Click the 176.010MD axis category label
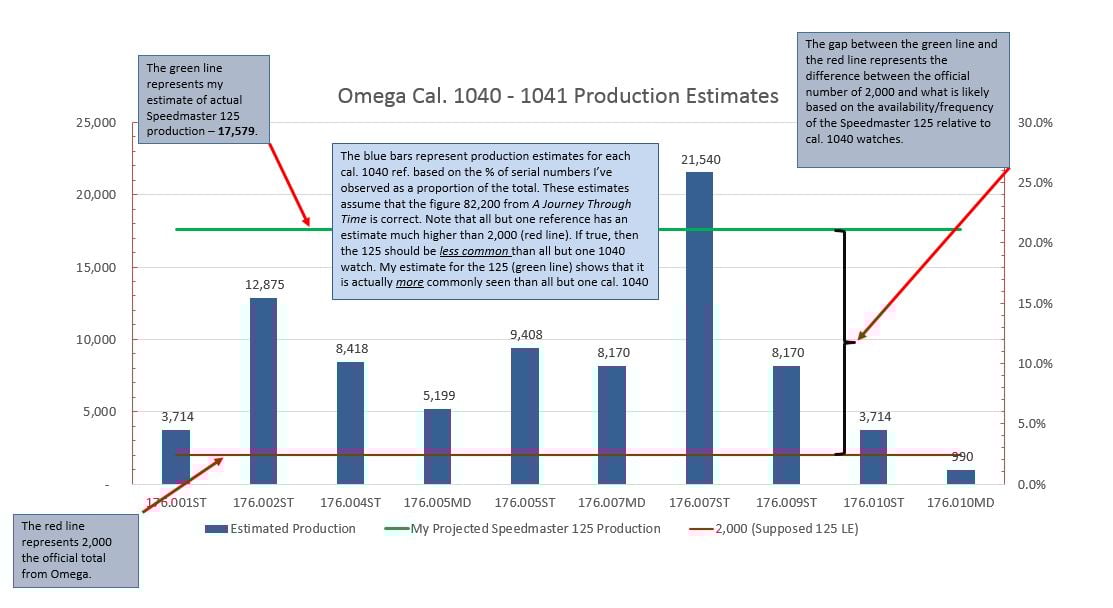The image size is (1113, 608). pos(960,502)
